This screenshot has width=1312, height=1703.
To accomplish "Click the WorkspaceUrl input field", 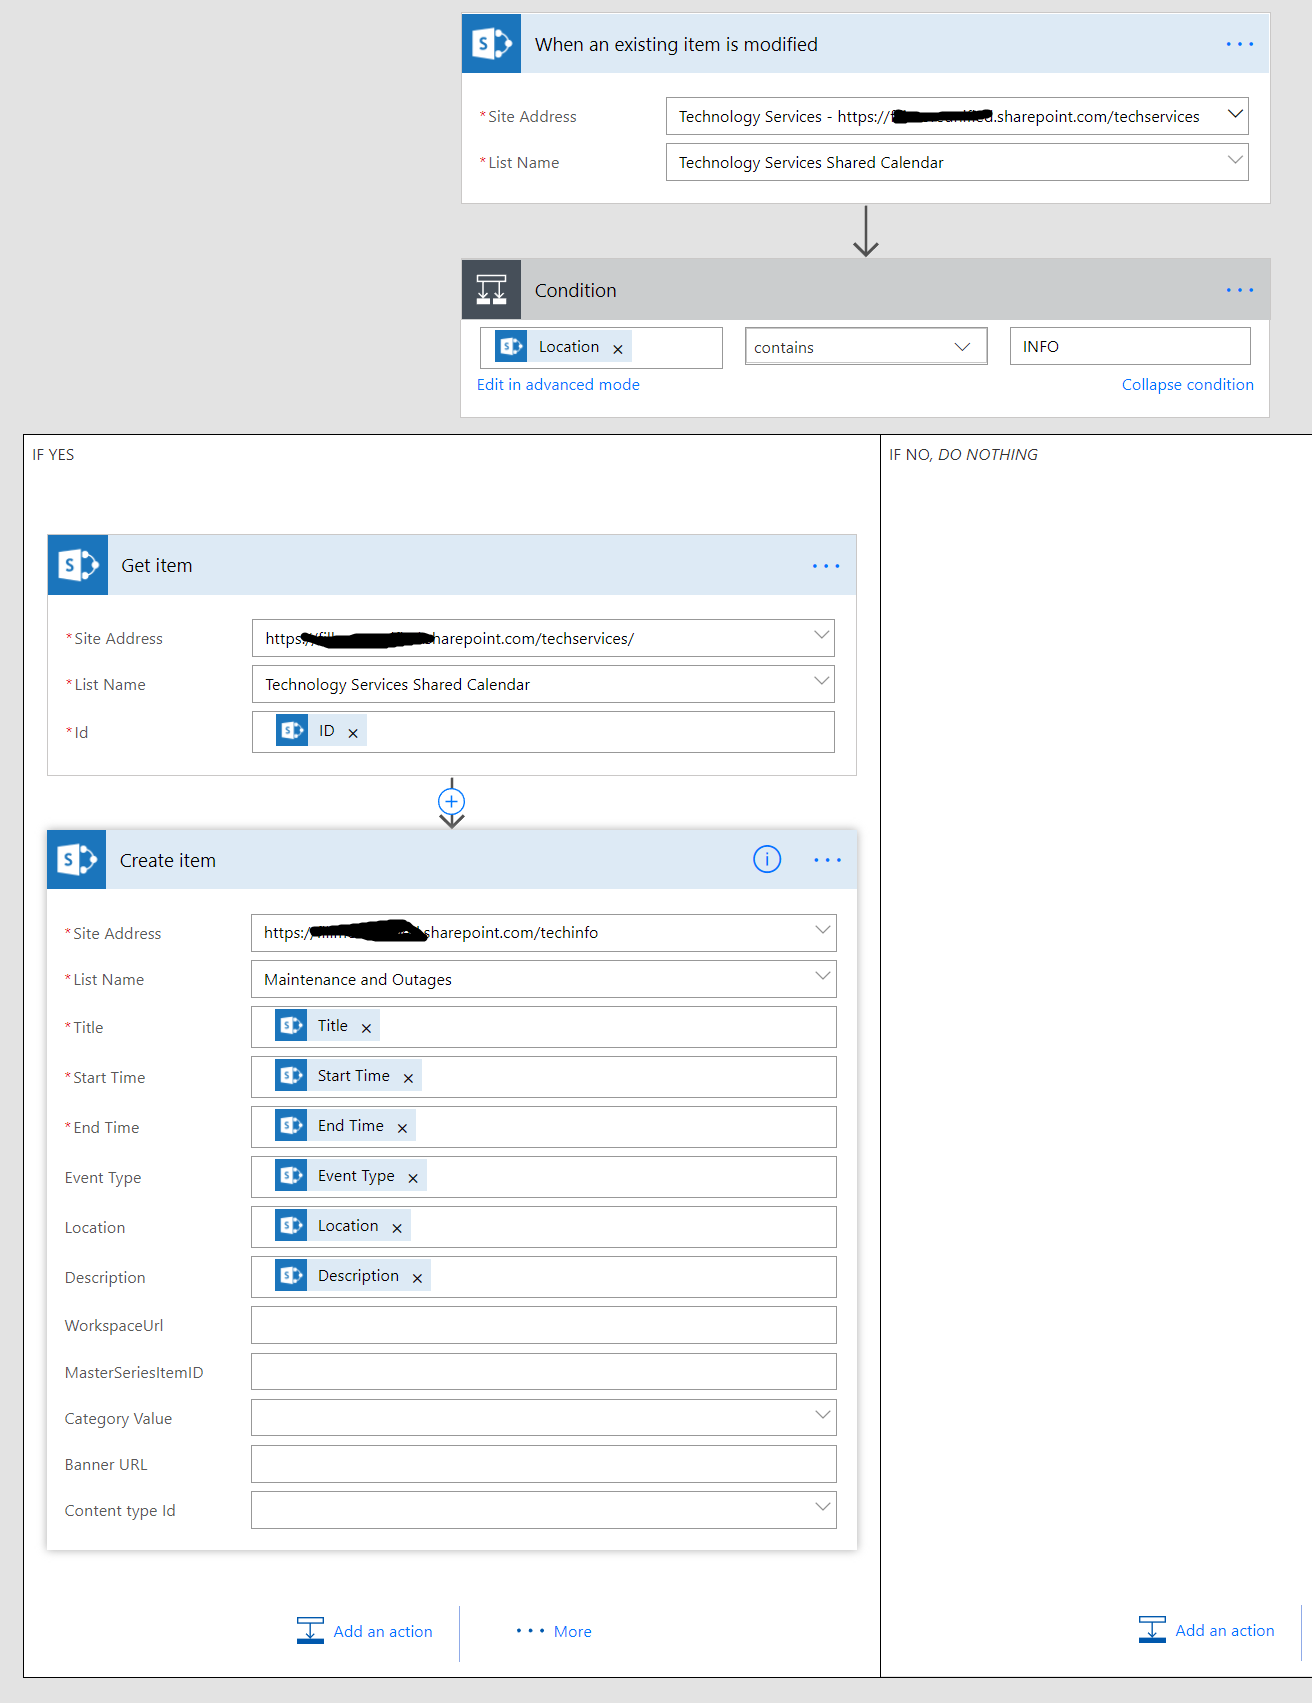I will click(543, 1325).
